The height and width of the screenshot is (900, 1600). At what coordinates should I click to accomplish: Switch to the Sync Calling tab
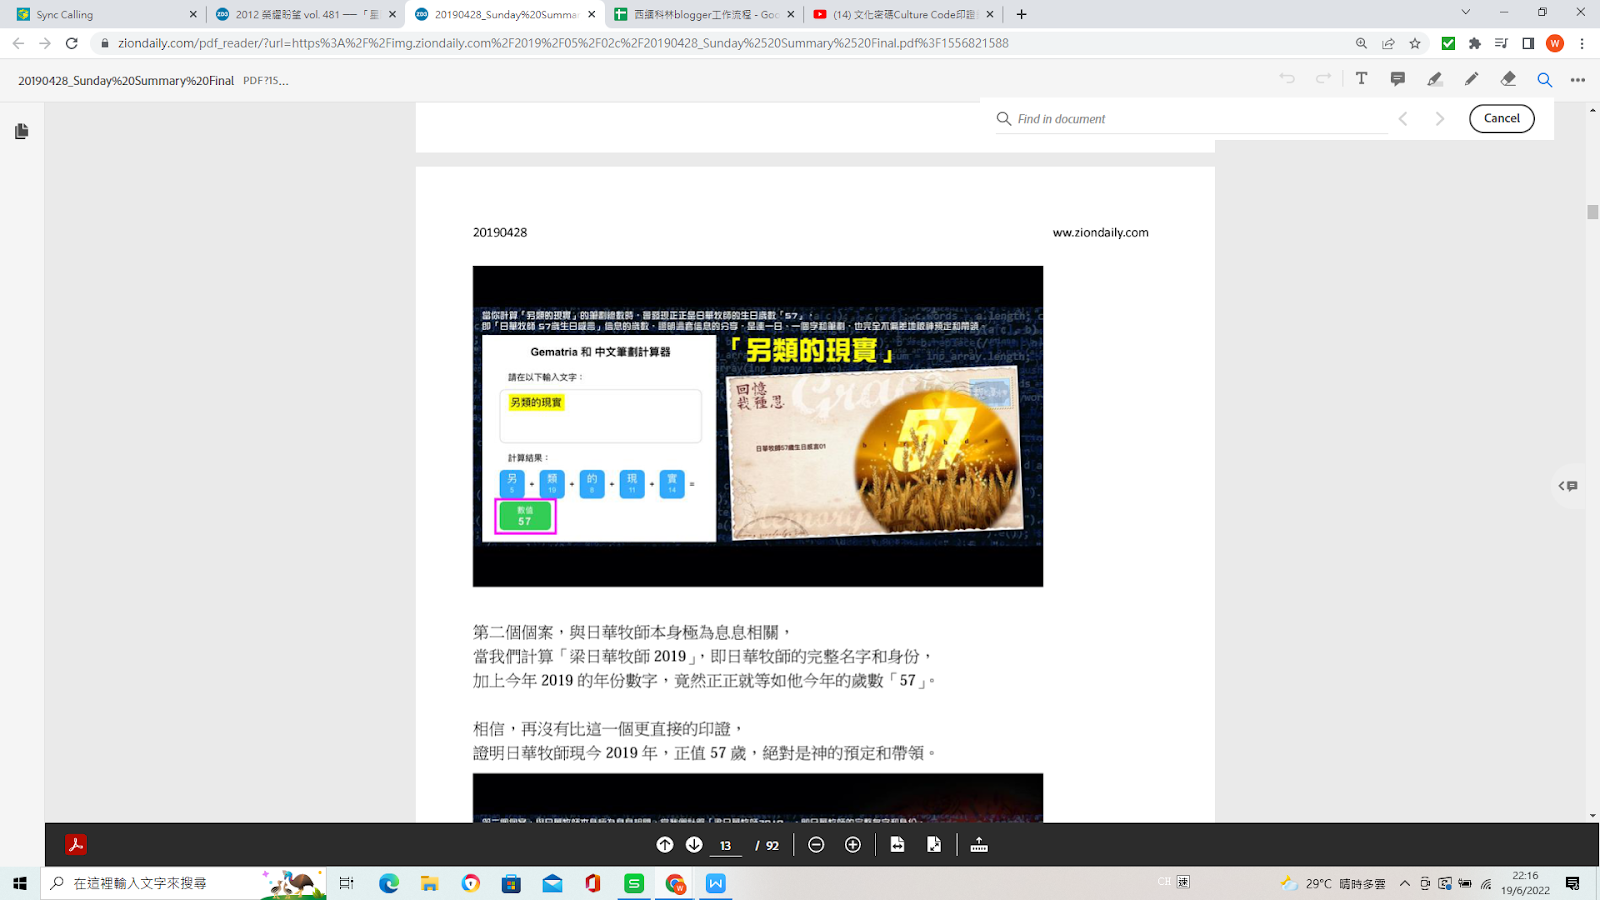point(104,14)
